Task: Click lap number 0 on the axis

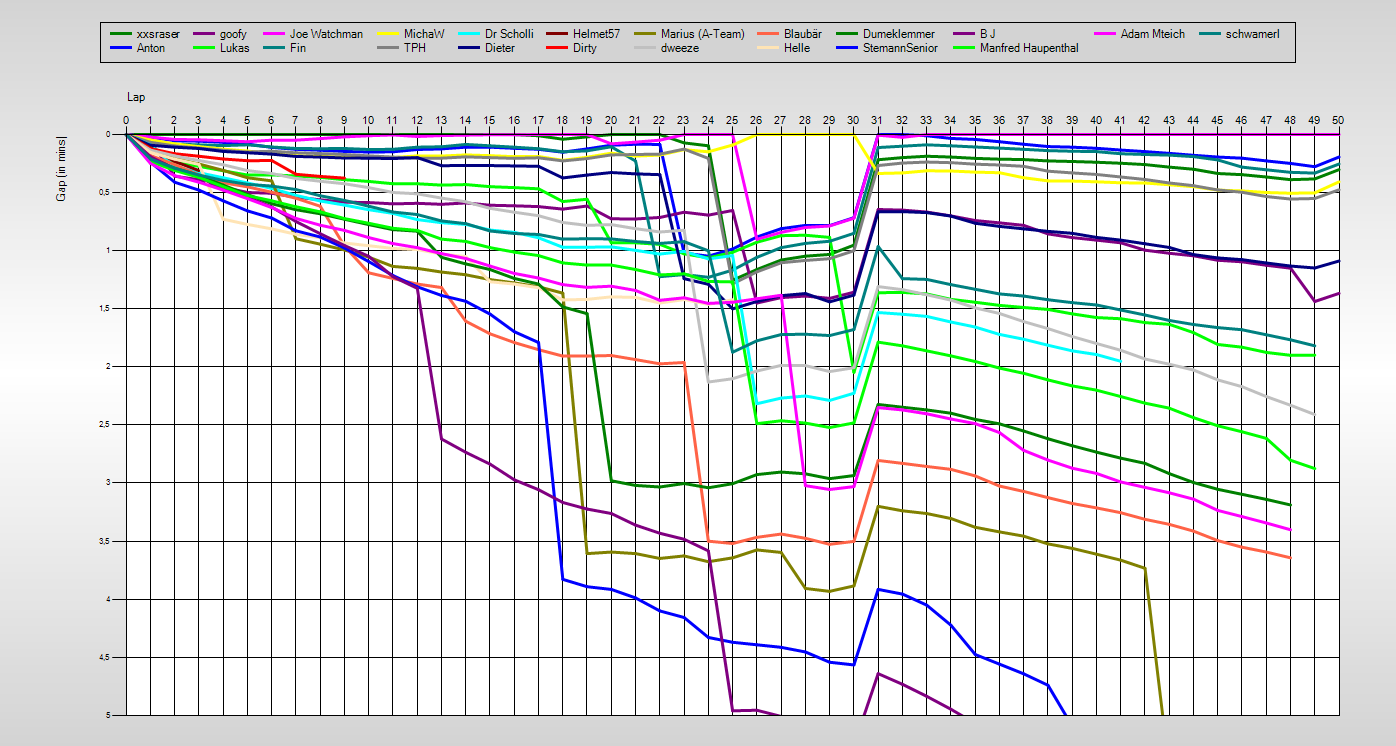Action: click(126, 120)
